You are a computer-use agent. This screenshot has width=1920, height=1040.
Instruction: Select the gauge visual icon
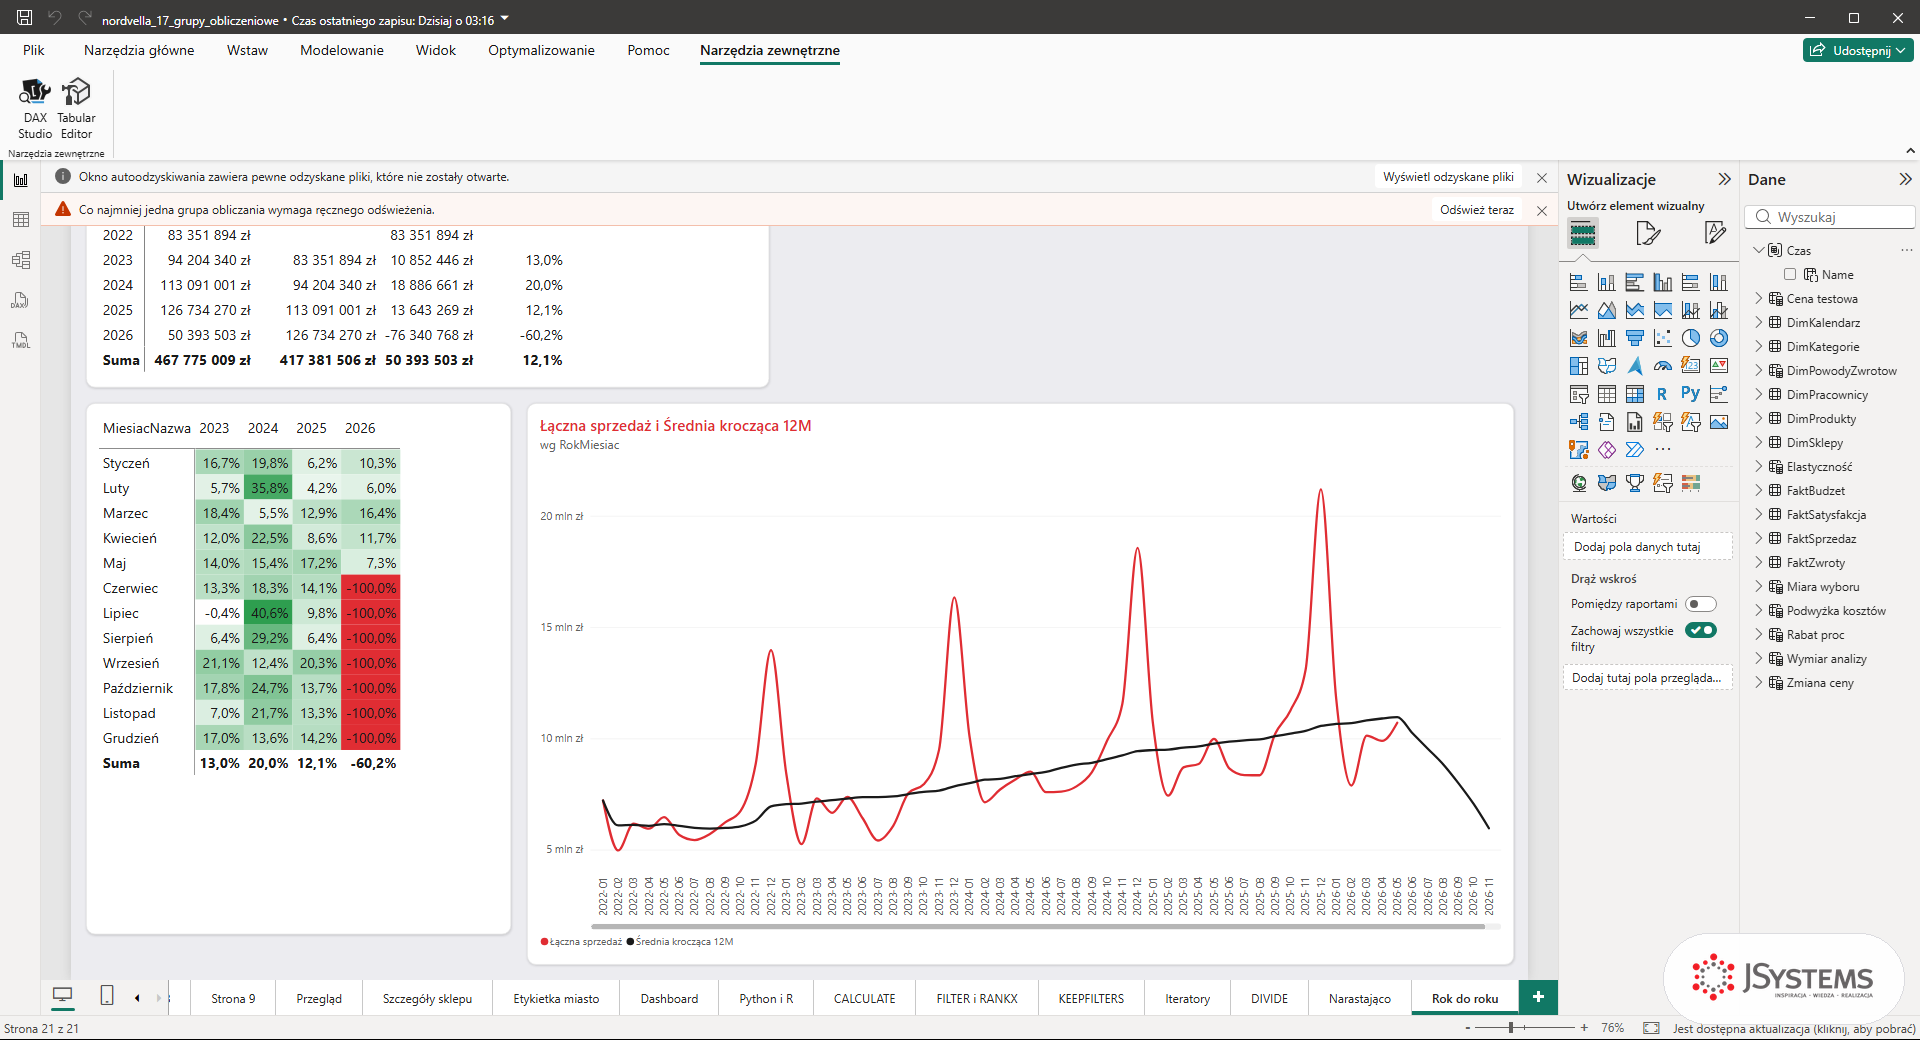[1663, 366]
